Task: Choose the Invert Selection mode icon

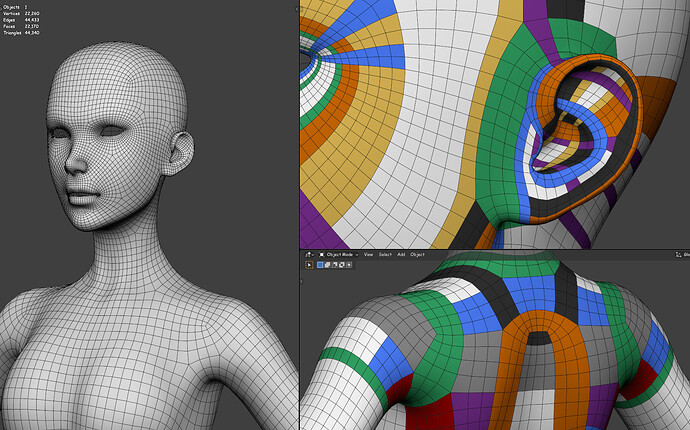Action: (341, 265)
